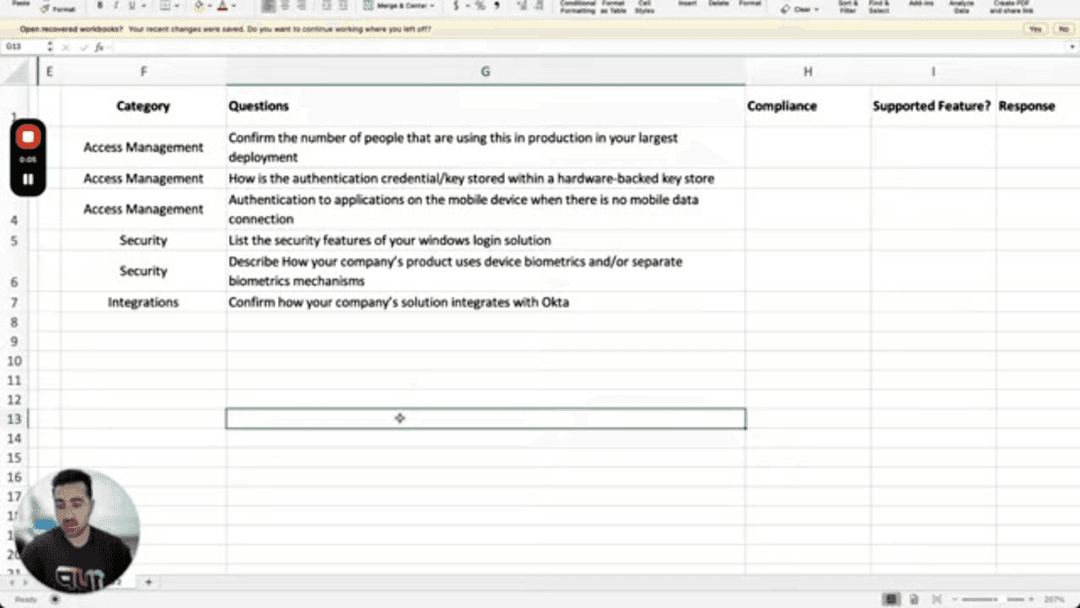Click the Find & Select icon
Image resolution: width=1080 pixels, height=608 pixels.
(878, 6)
